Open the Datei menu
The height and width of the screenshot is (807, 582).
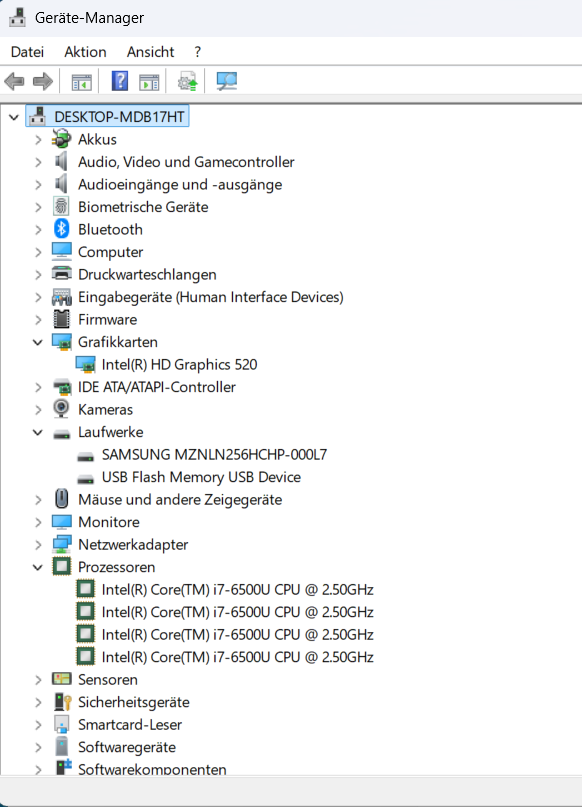(x=27, y=52)
